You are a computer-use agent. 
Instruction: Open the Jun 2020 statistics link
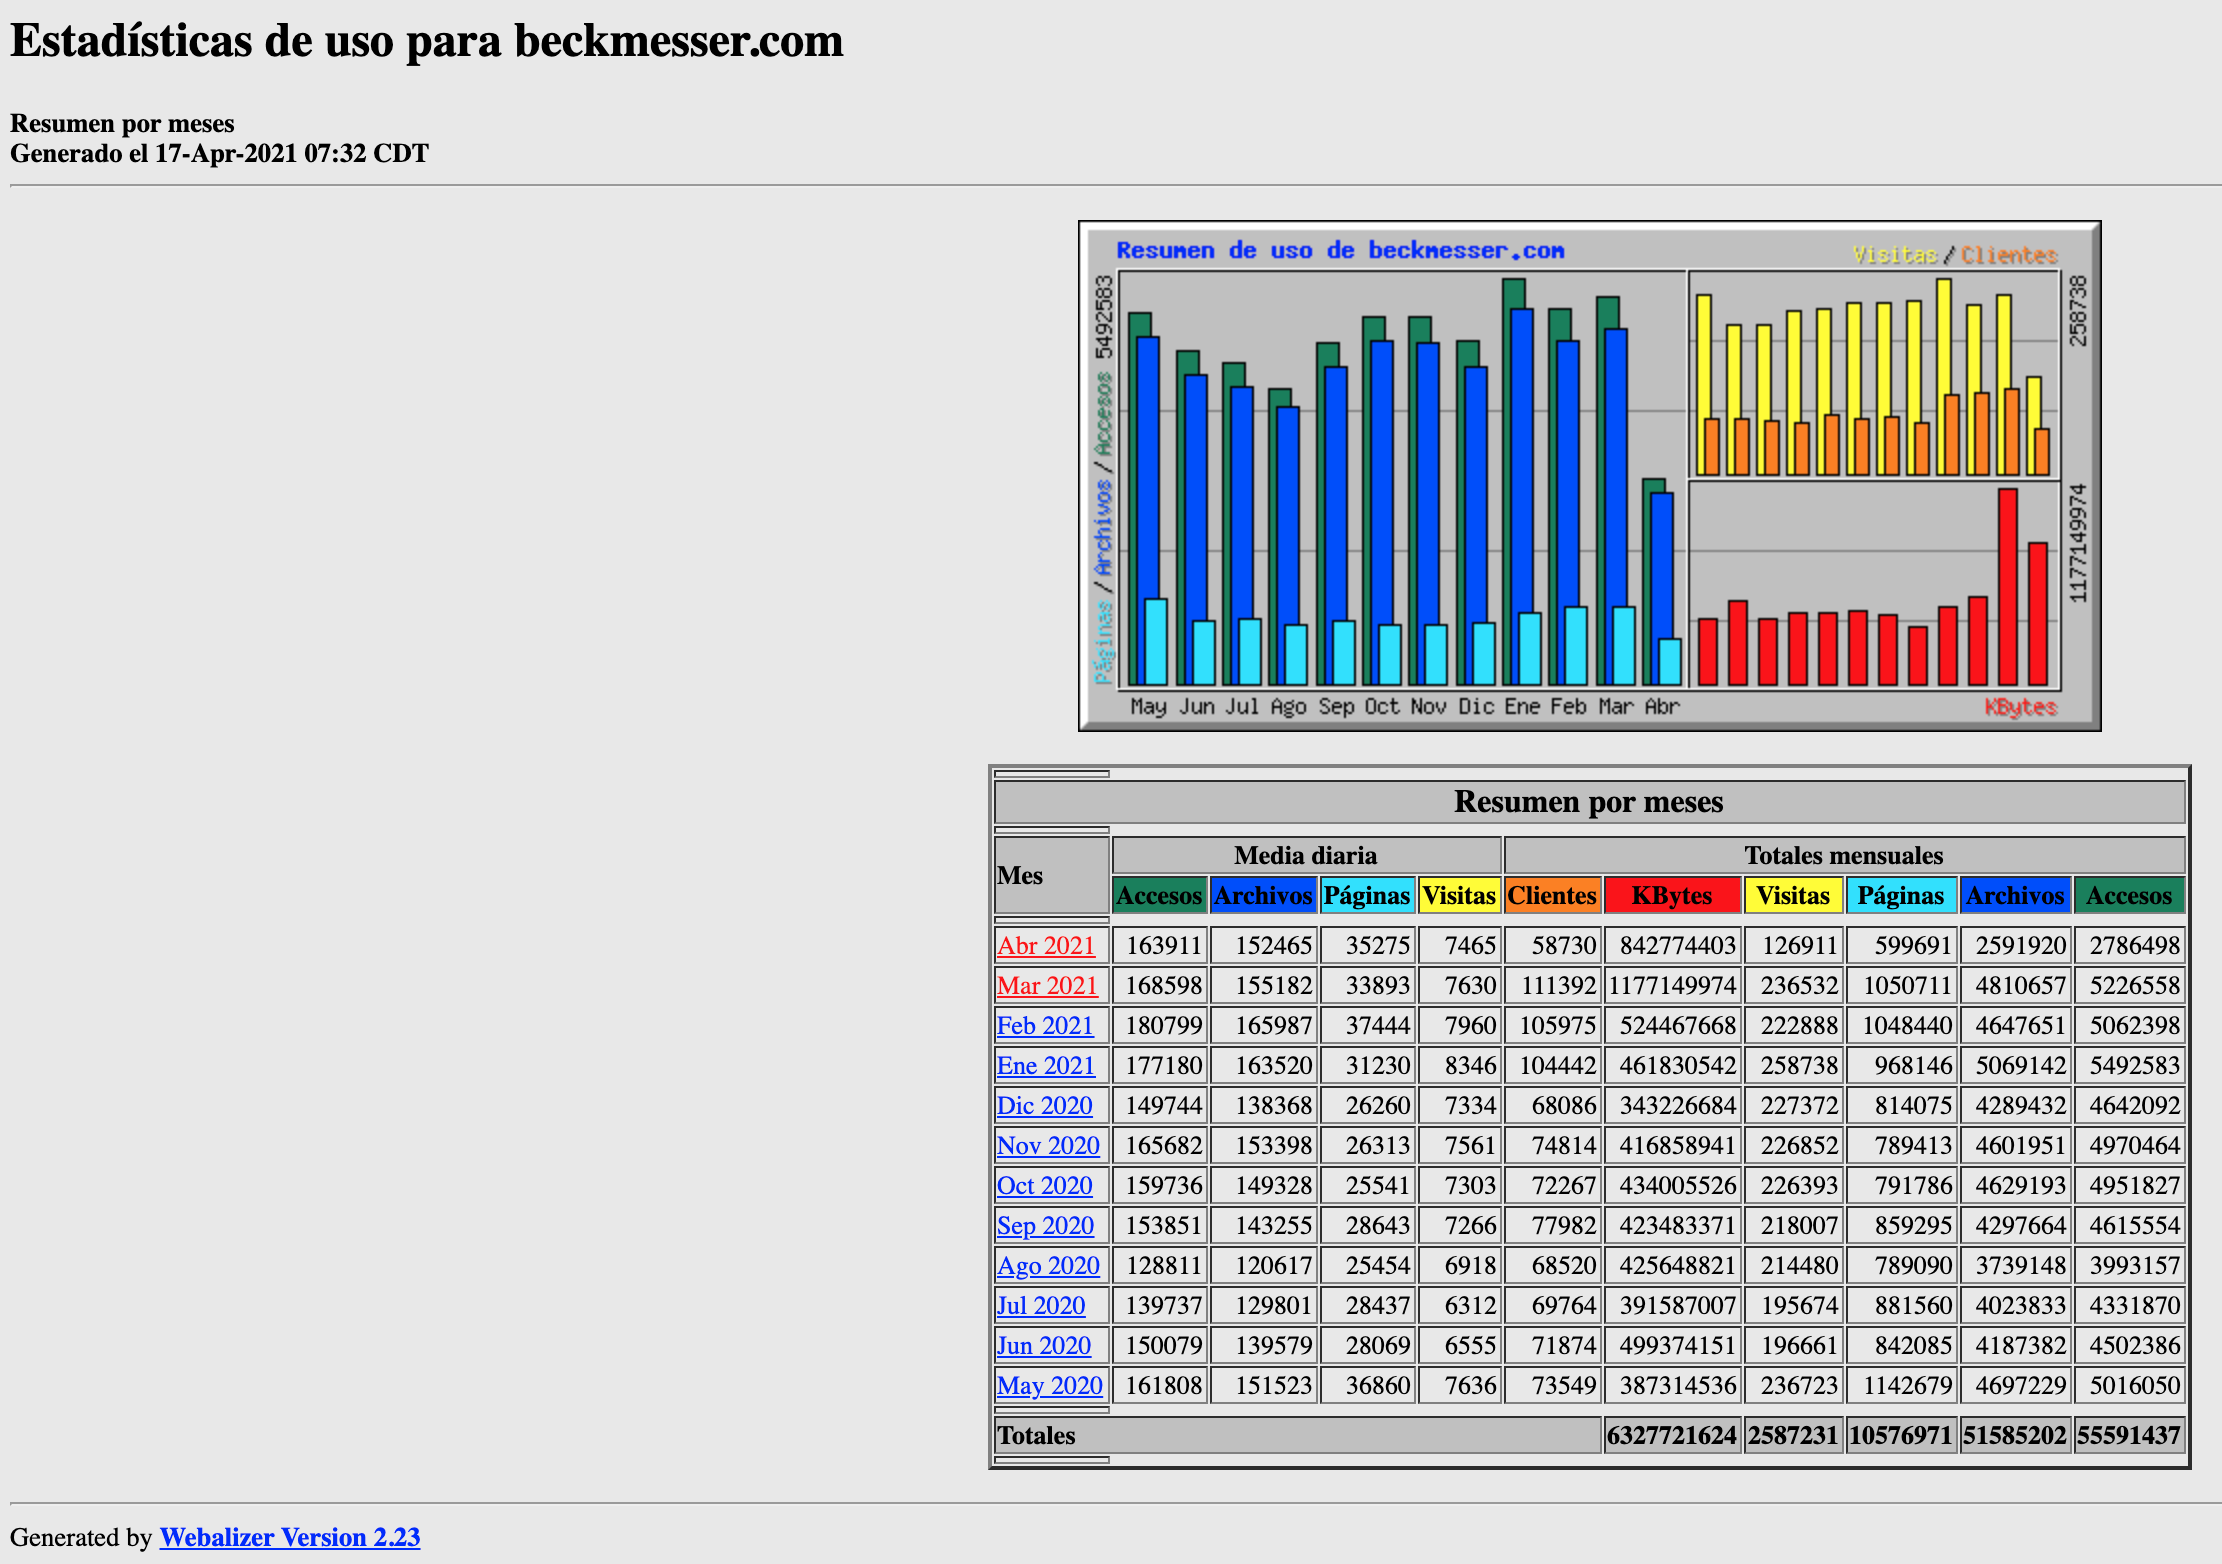1044,1345
